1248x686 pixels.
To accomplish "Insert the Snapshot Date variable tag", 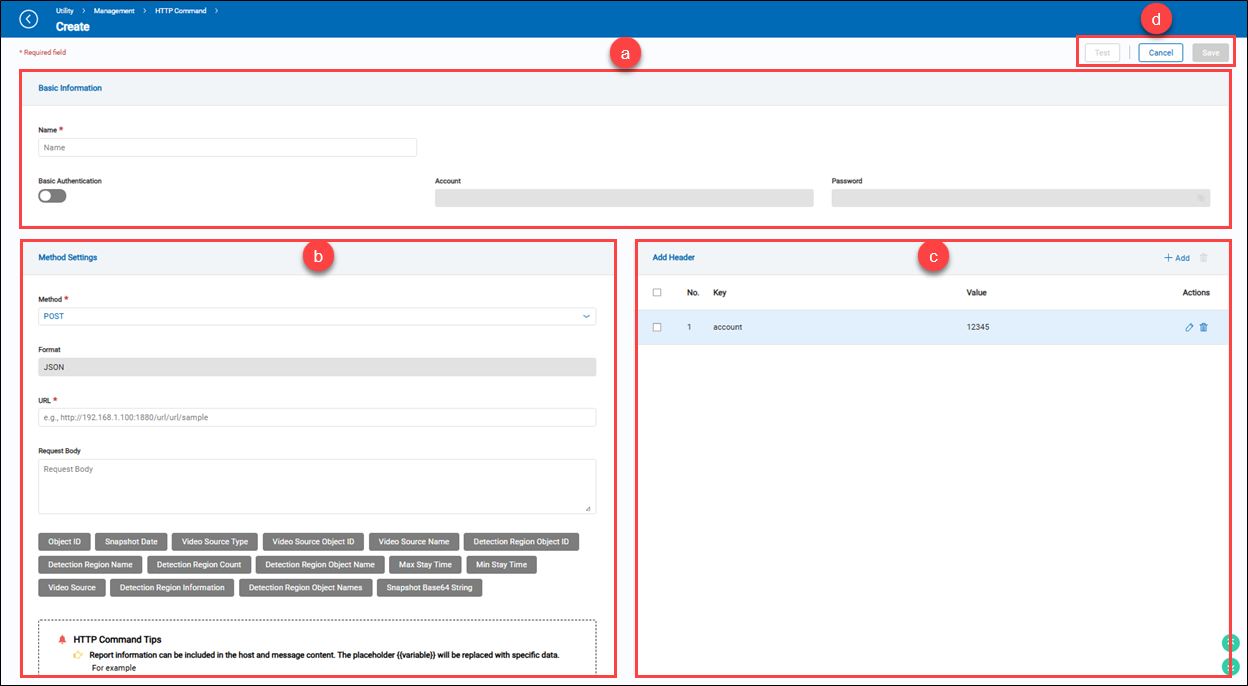I will pyautogui.click(x=131, y=542).
